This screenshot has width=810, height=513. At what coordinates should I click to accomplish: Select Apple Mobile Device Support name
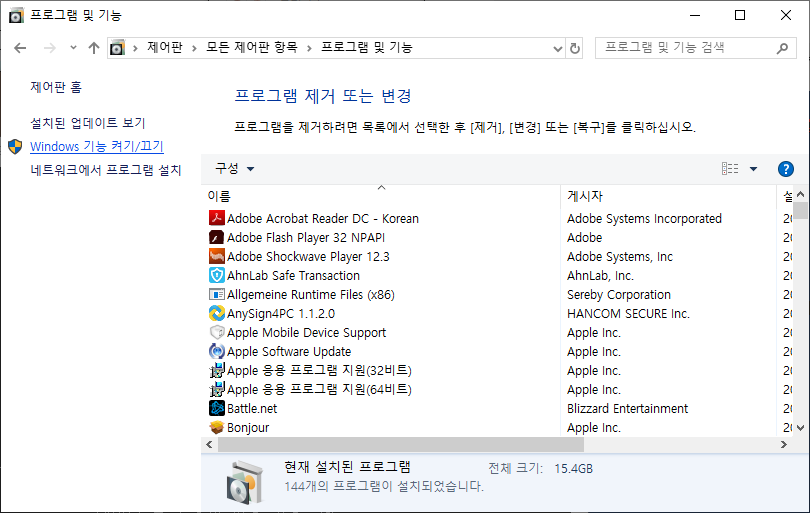pos(306,333)
